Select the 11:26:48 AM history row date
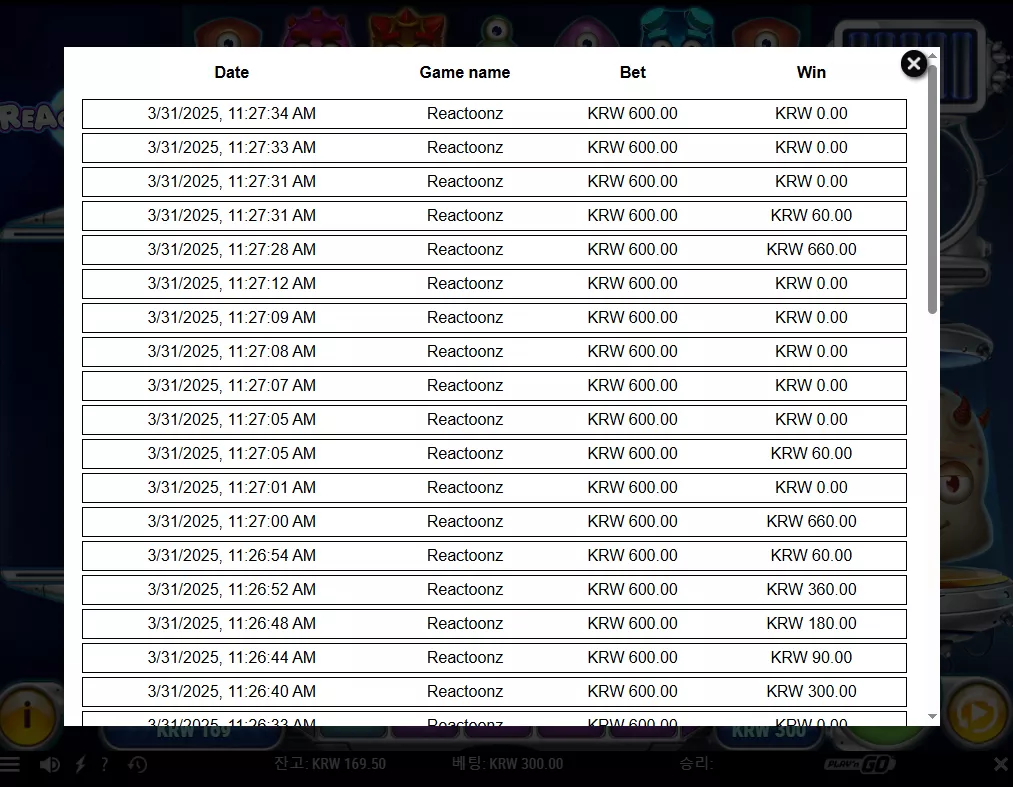 pyautogui.click(x=231, y=624)
